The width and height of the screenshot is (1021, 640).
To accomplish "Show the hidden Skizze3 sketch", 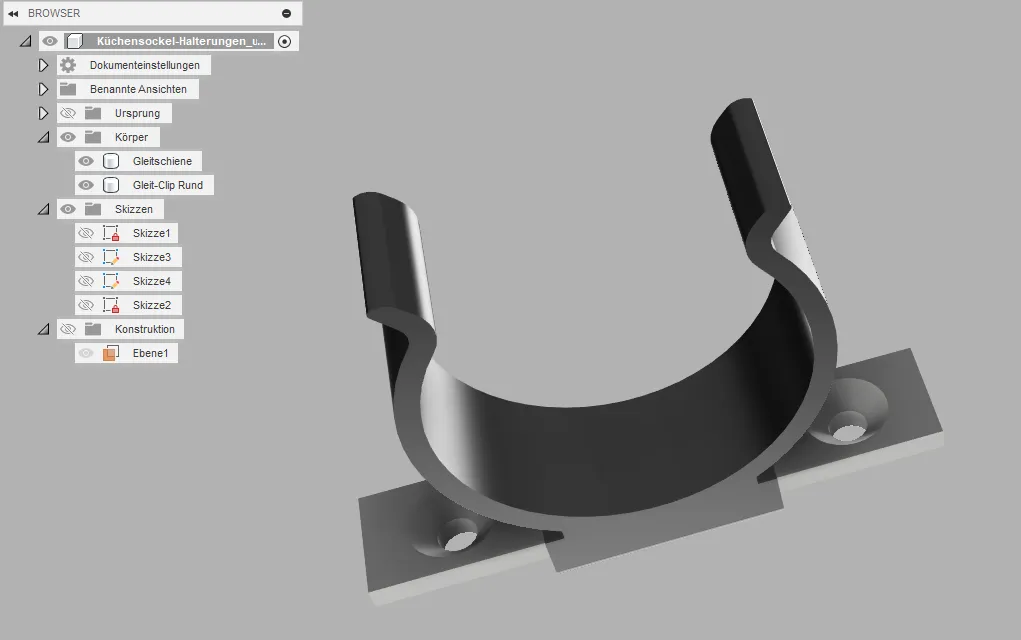I will point(86,257).
